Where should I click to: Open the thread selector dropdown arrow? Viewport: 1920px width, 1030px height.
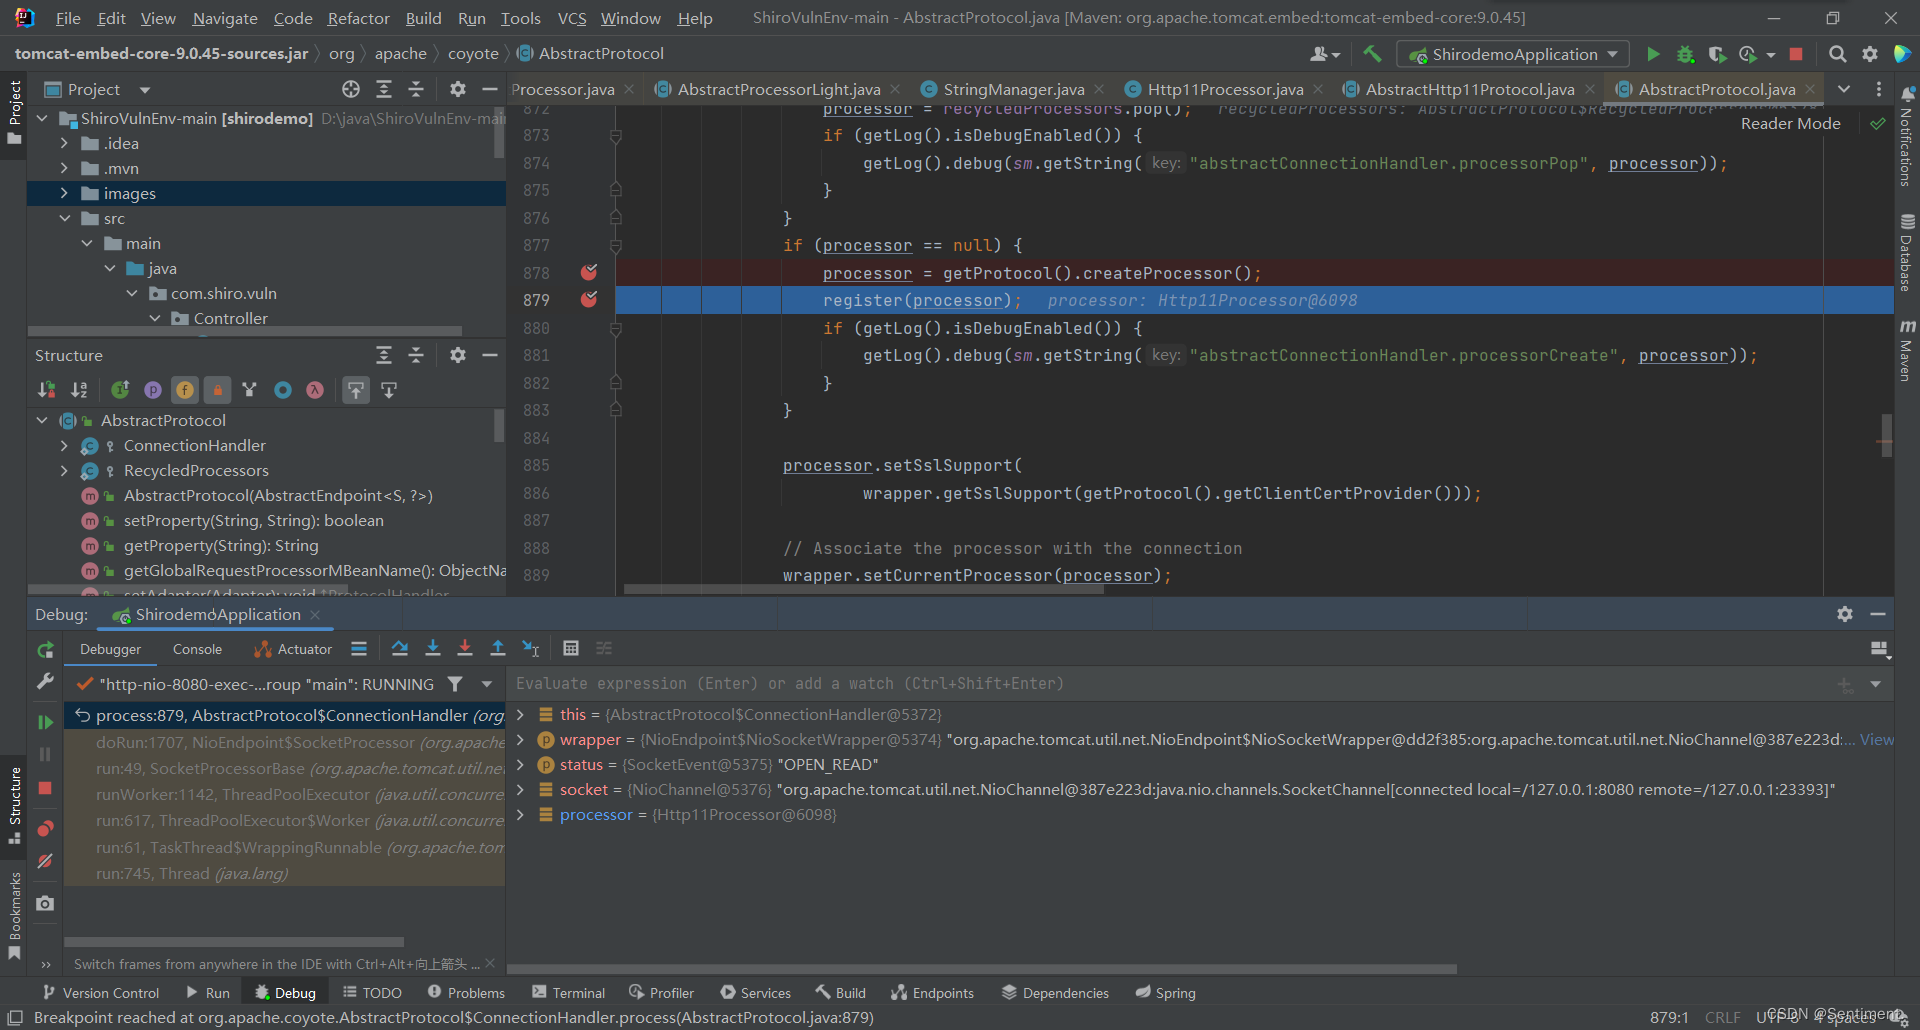pyautogui.click(x=487, y=684)
